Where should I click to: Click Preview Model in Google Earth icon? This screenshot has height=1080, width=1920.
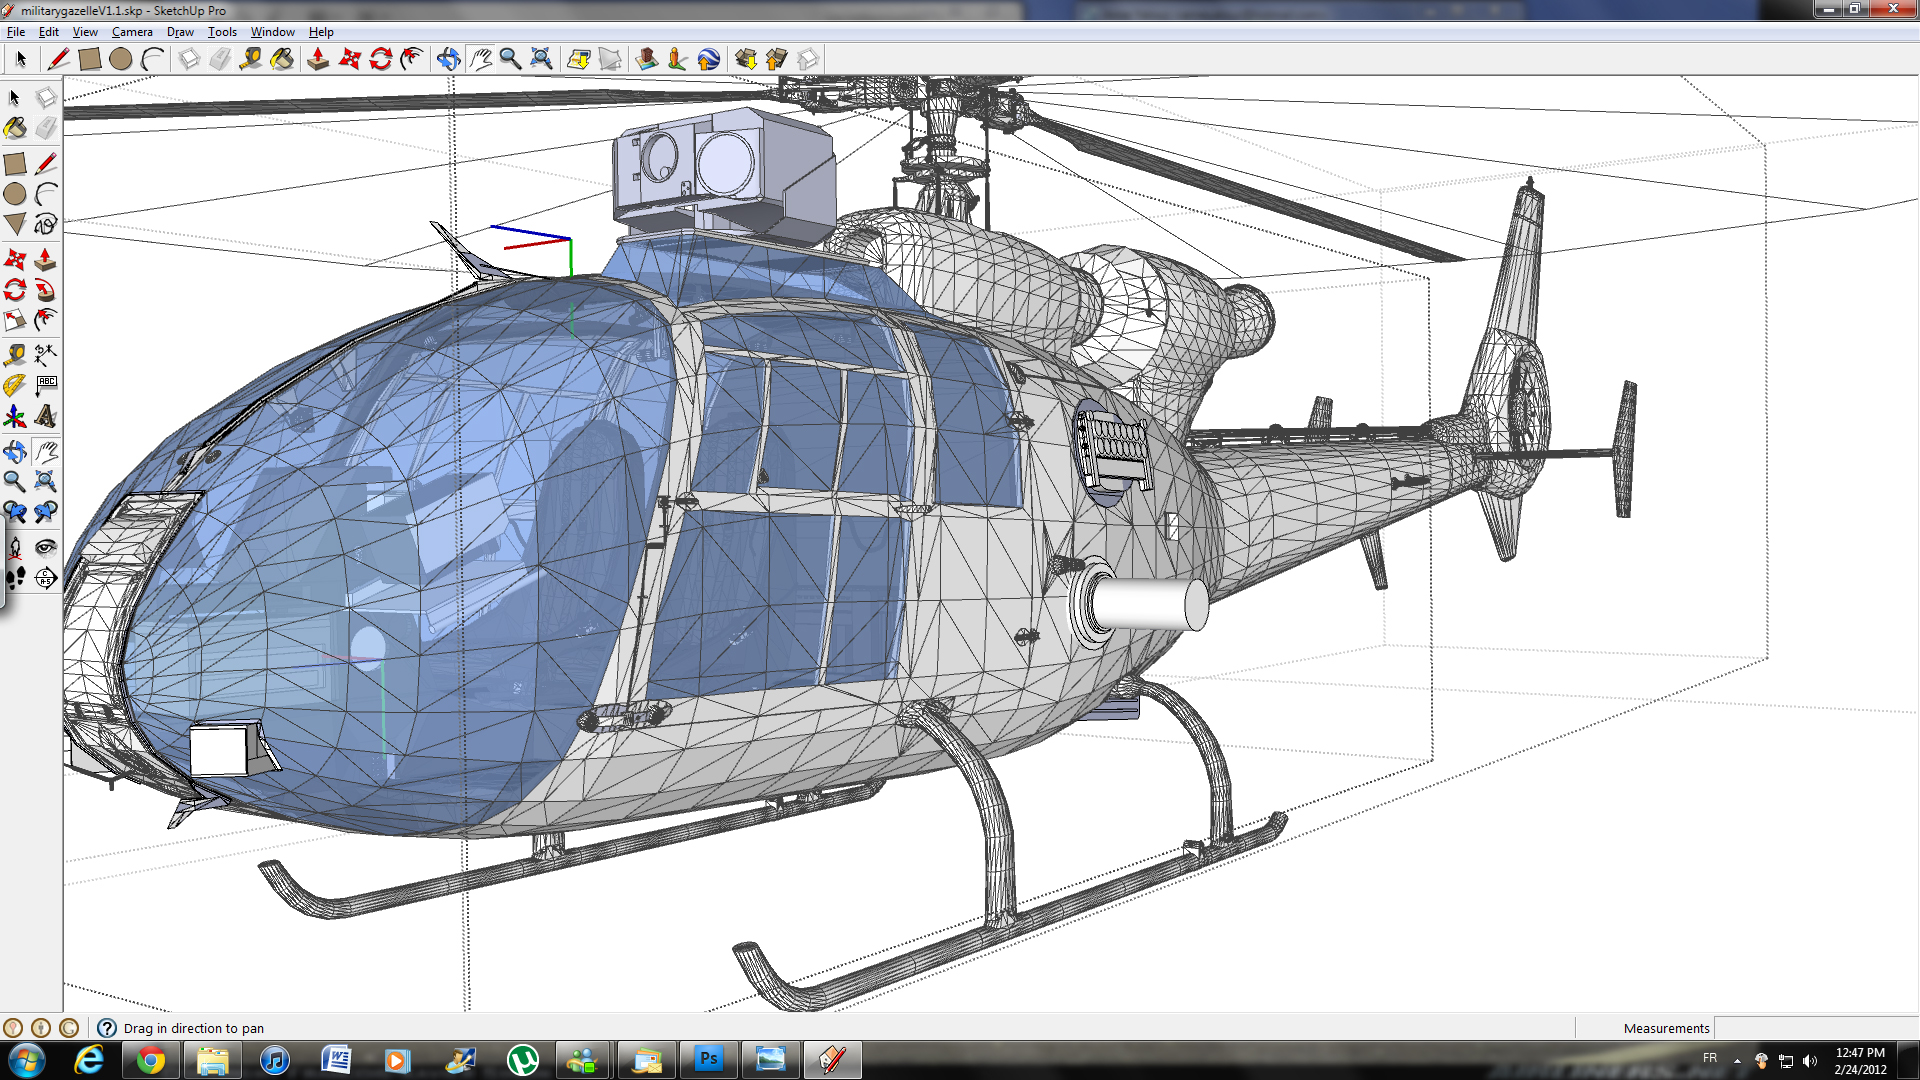708,59
